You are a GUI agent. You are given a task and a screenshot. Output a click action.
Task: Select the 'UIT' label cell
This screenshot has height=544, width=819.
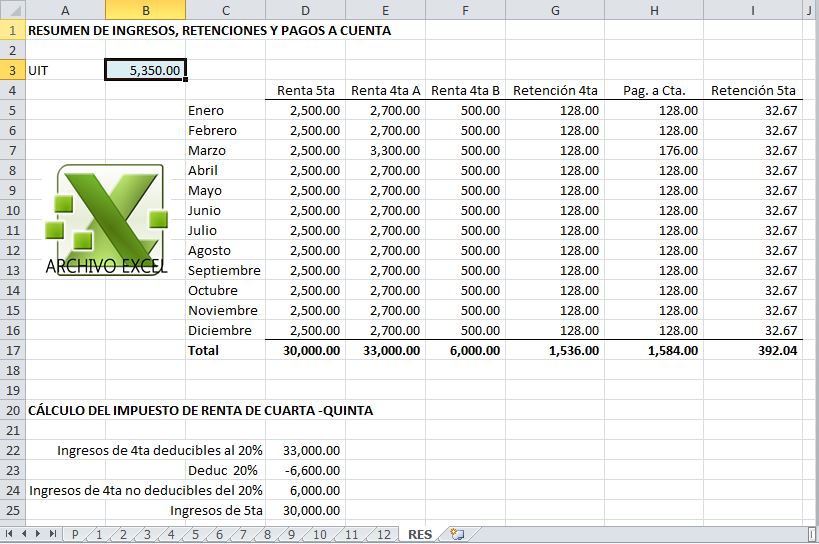click(x=65, y=70)
